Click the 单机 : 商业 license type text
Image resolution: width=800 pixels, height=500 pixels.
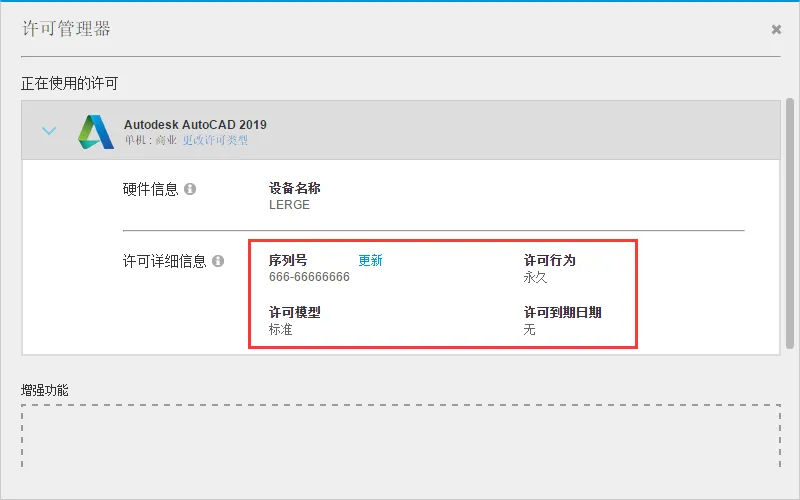[x=150, y=141]
